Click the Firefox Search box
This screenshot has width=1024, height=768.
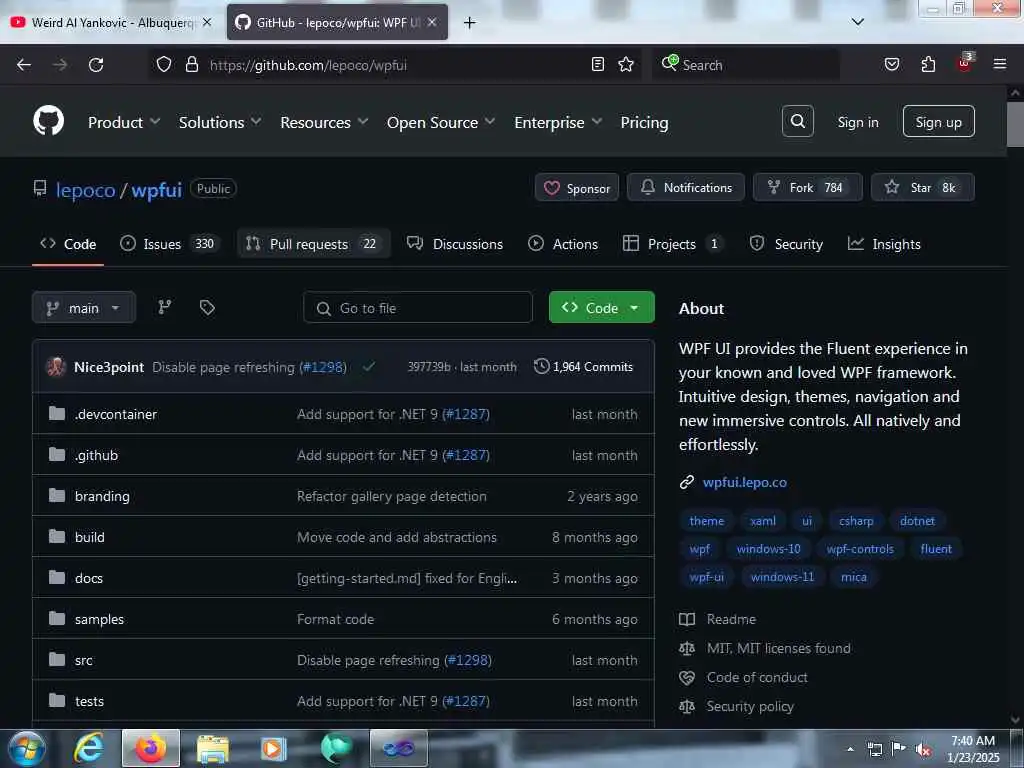coord(745,65)
